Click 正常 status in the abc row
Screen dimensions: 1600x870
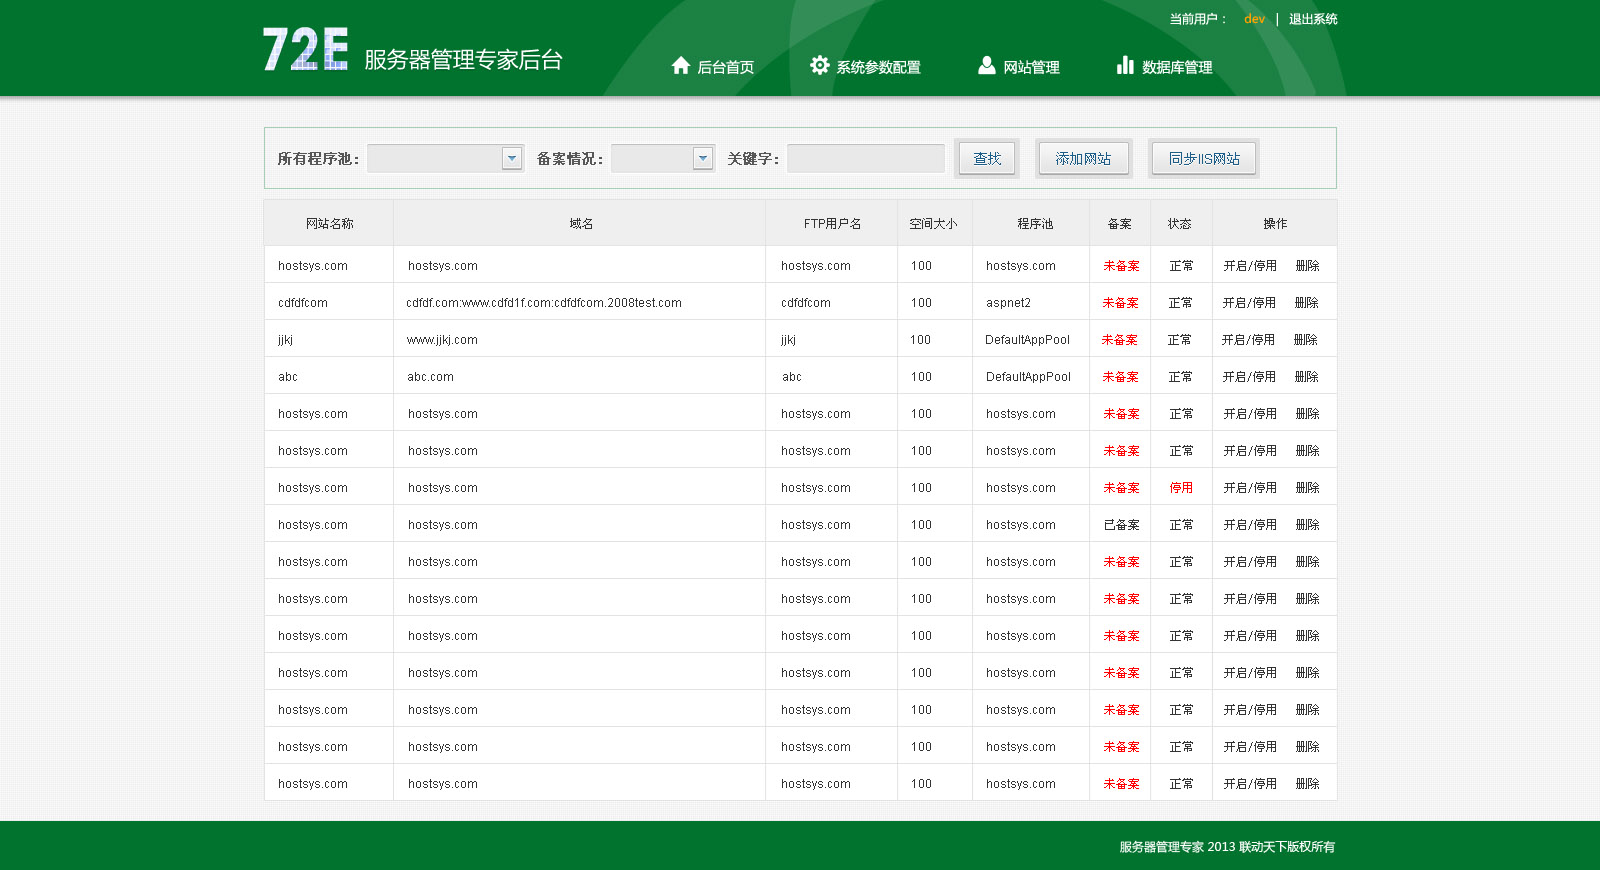pyautogui.click(x=1180, y=377)
